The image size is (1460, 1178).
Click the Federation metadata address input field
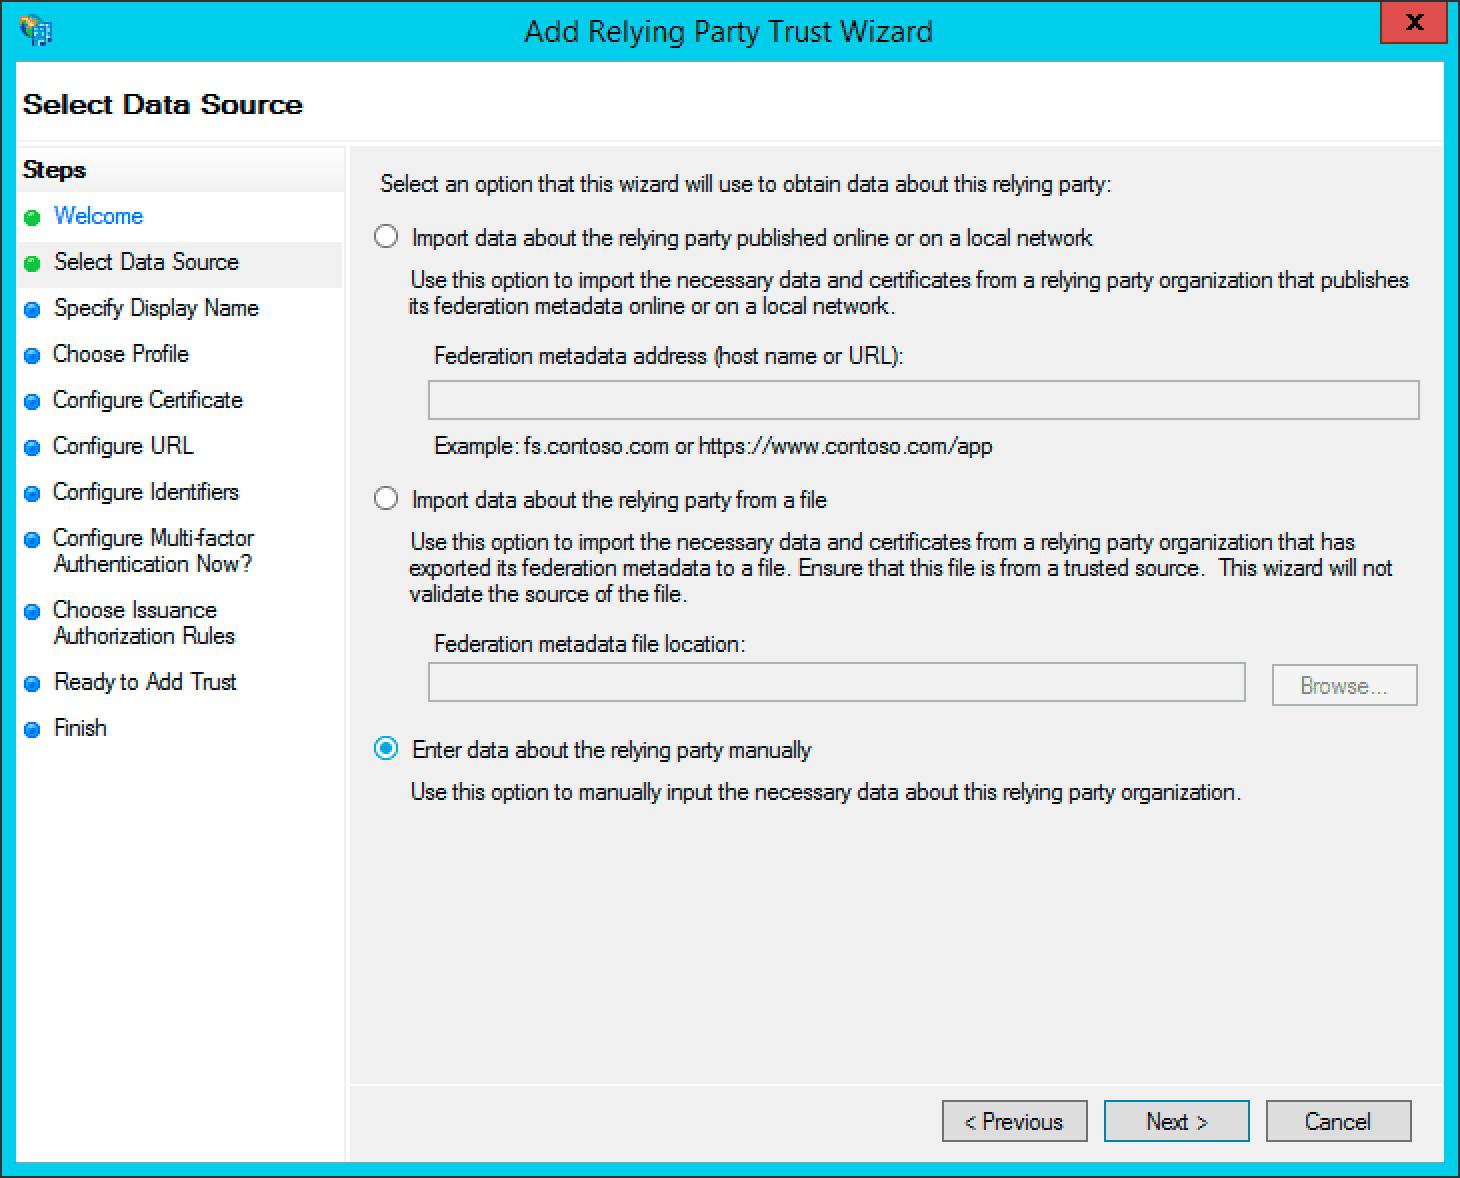tap(923, 400)
